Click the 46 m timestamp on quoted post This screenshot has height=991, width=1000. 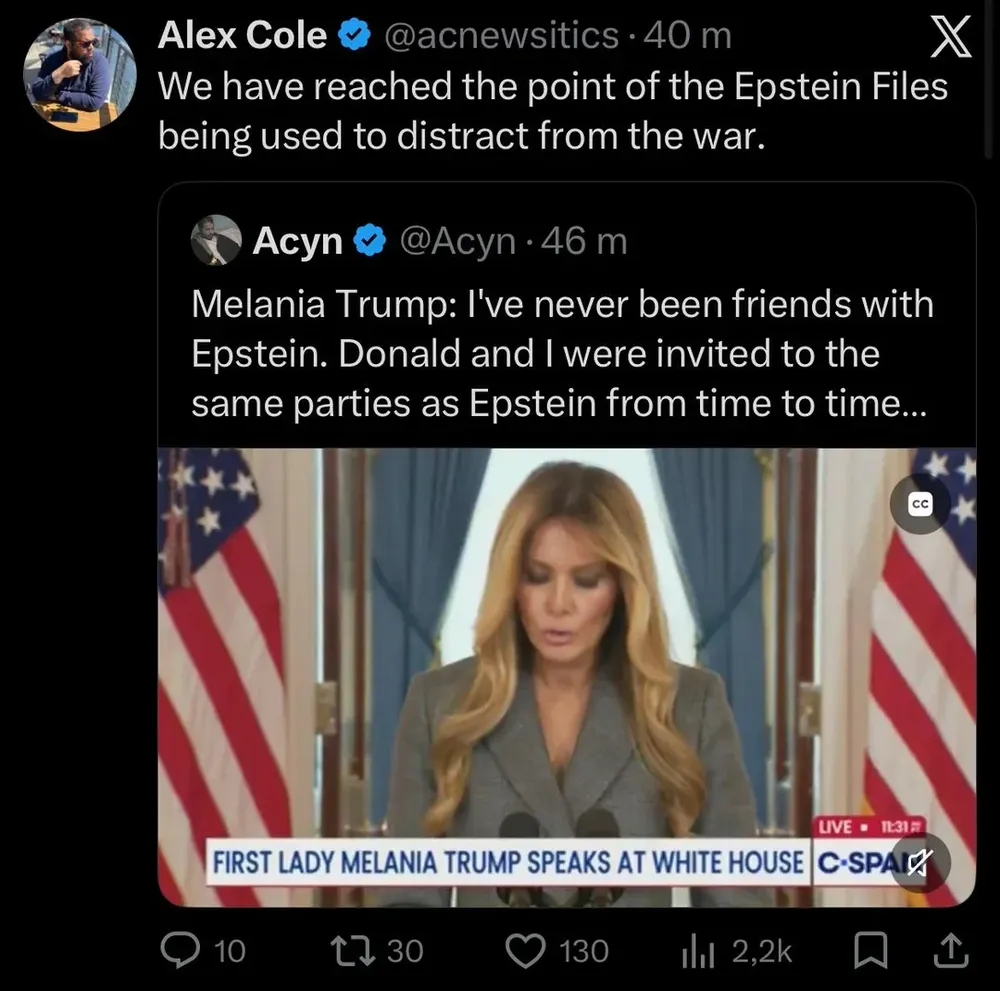point(583,241)
